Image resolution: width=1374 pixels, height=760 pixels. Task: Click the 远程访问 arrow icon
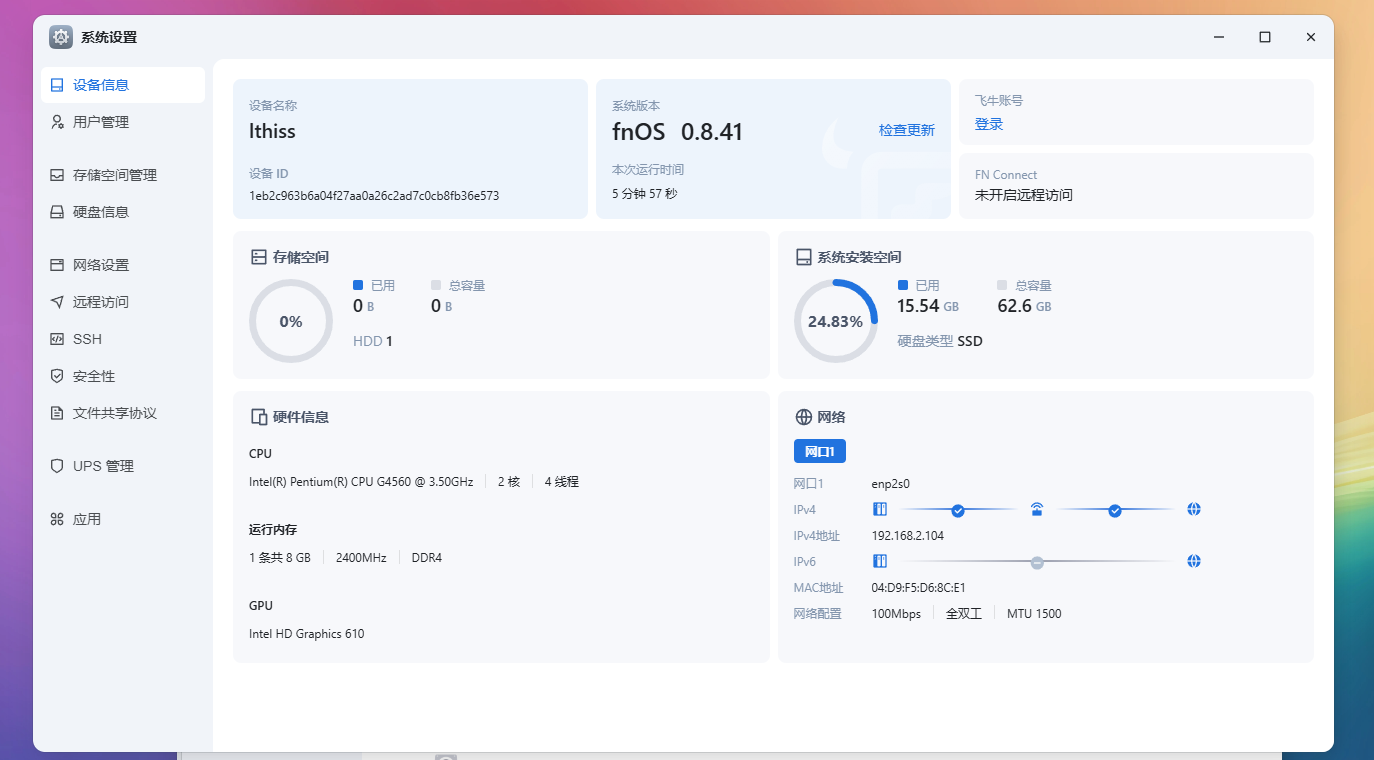pos(57,302)
